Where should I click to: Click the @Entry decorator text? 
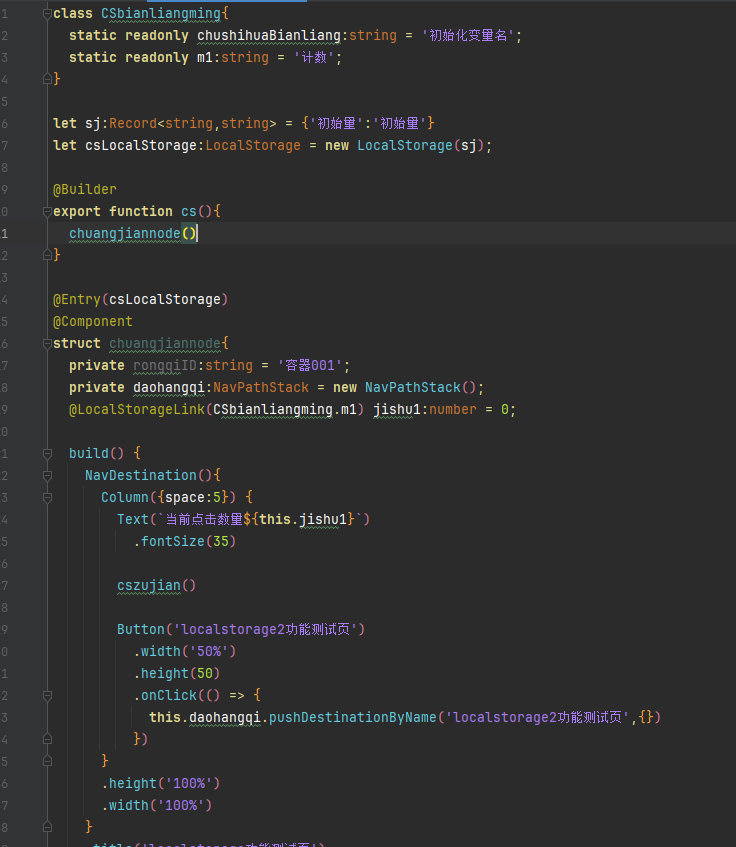pos(76,300)
